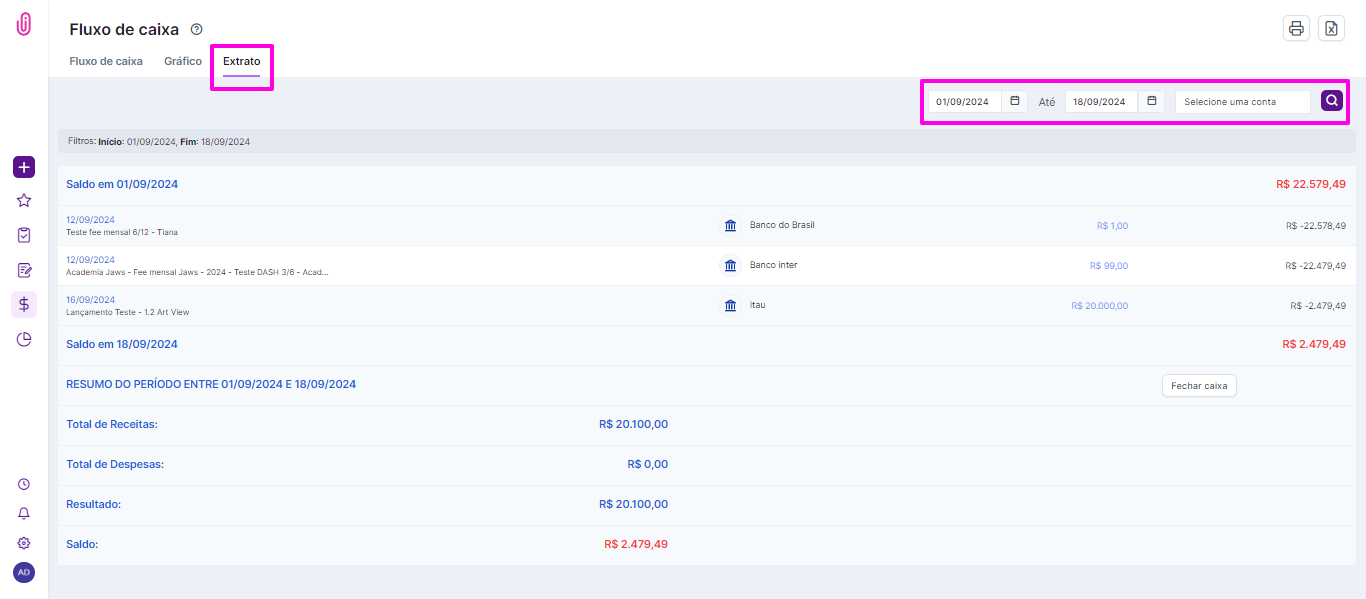Click entry 'Teste fee mensal 6/12 - Tiana'
The image size is (1366, 599).
click(x=122, y=232)
